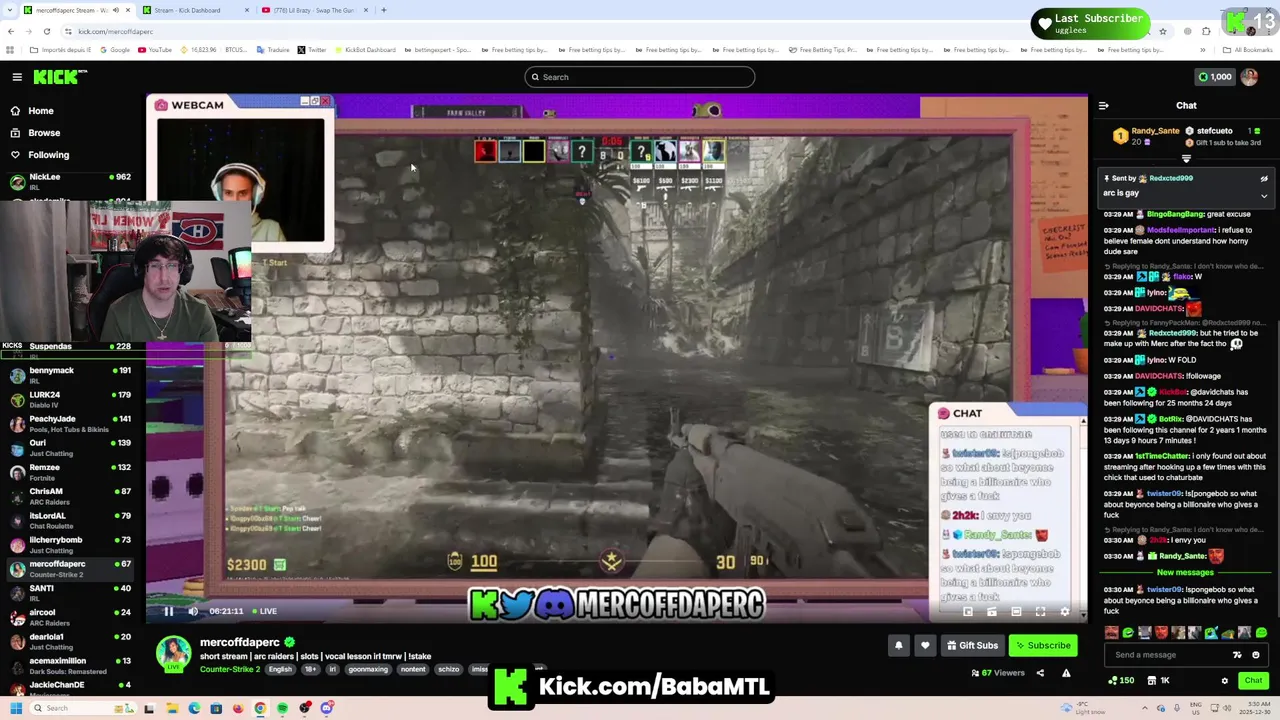Viewport: 1280px width, 720px height.
Task: Open video player settings gear
Action: click(x=1065, y=612)
